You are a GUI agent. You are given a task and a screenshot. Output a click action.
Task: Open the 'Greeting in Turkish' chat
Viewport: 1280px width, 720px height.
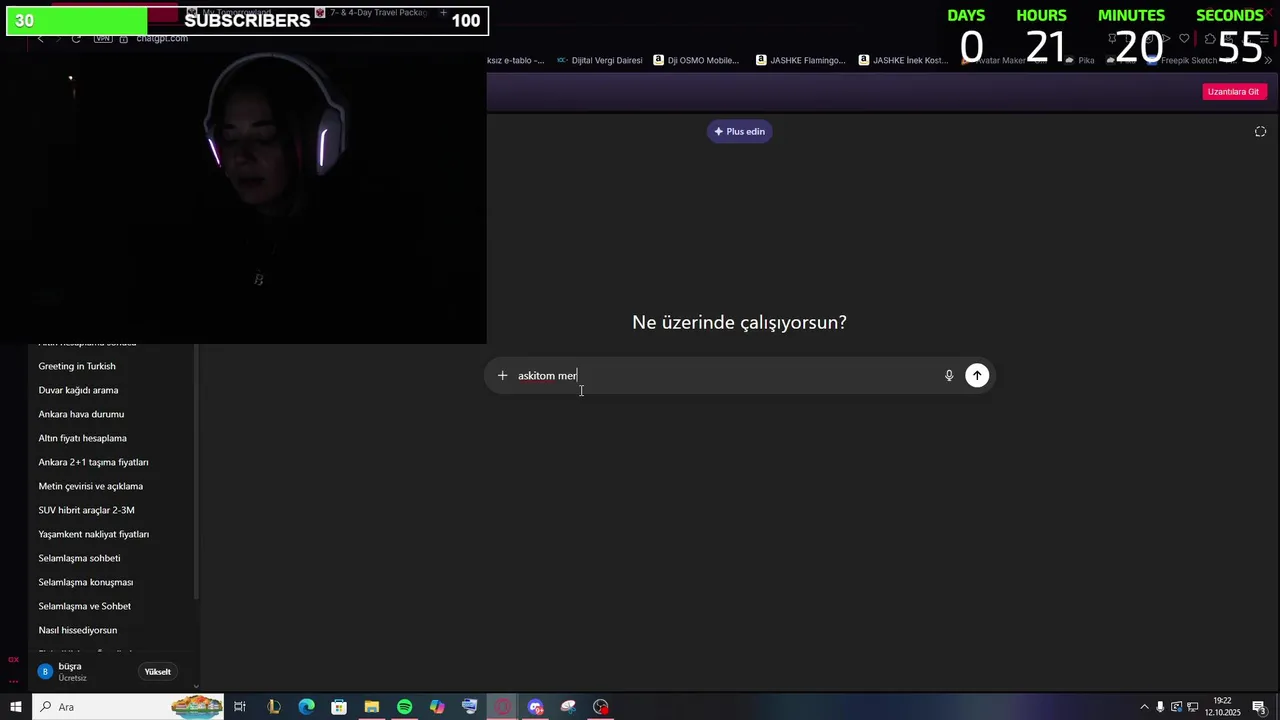coord(77,366)
